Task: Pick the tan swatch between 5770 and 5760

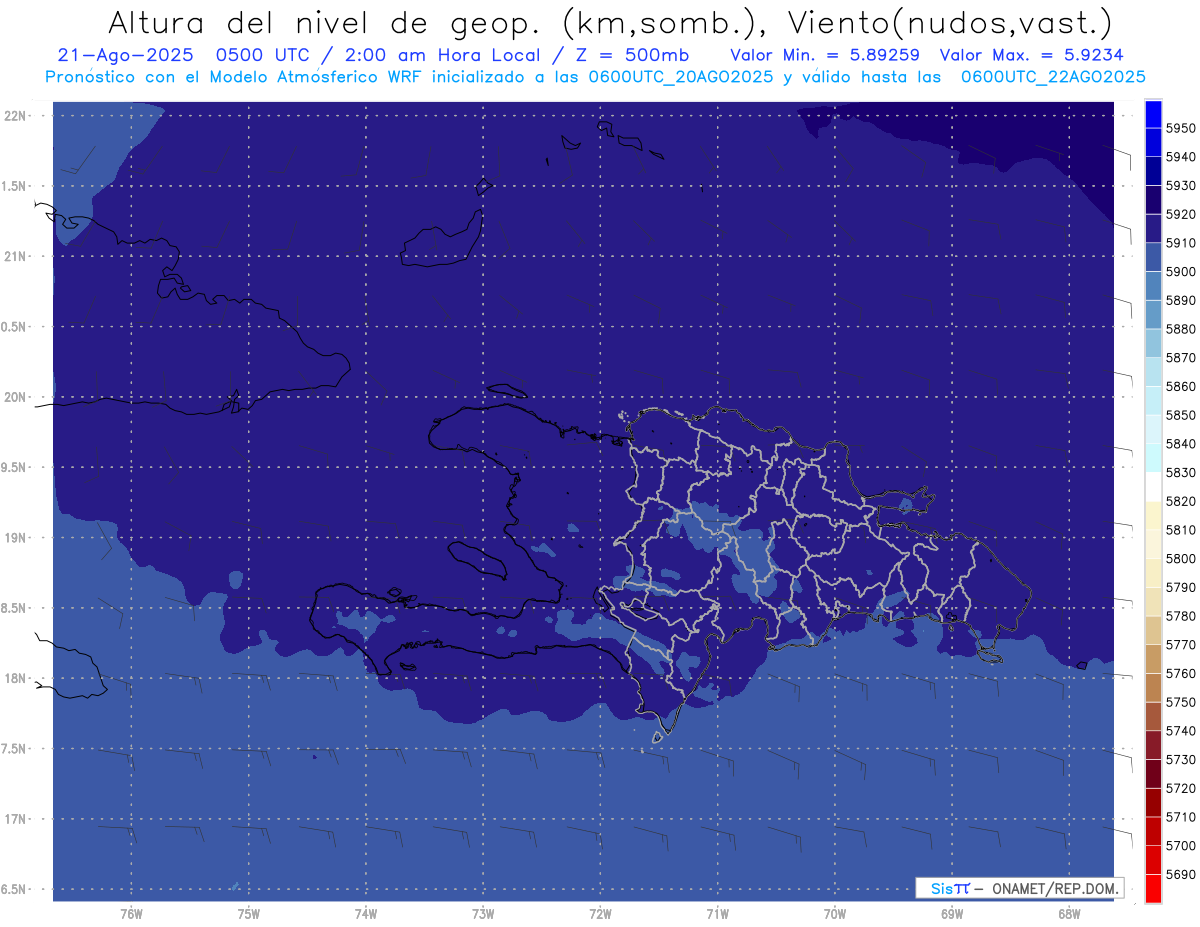Action: click(1153, 659)
